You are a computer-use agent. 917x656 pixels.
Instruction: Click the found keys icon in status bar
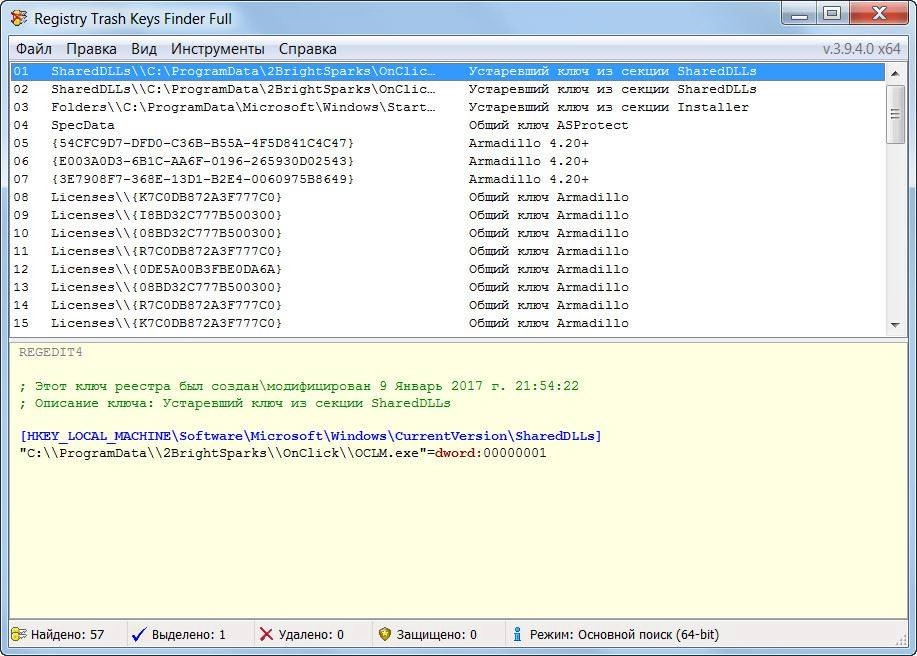tap(19, 634)
